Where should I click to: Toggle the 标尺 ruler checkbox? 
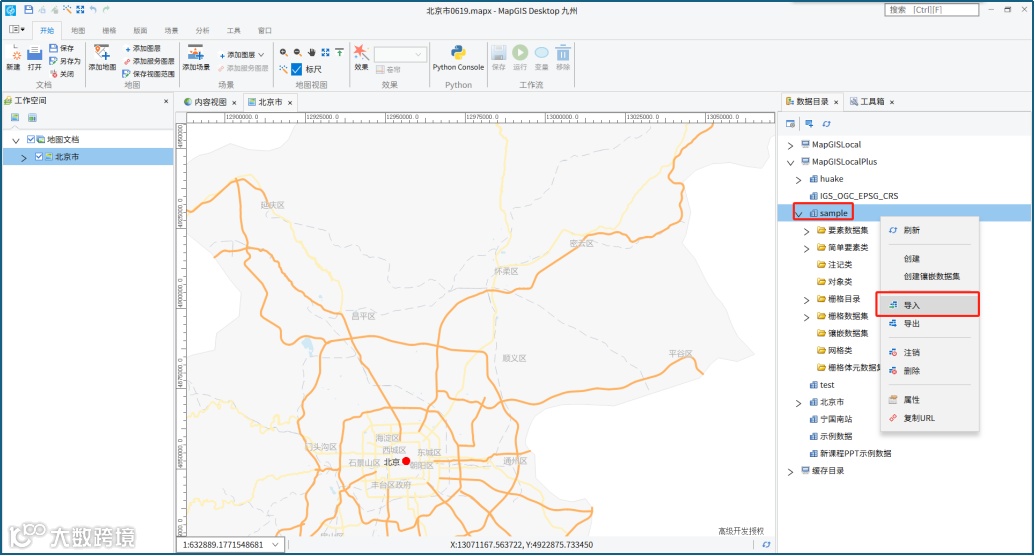click(x=297, y=69)
